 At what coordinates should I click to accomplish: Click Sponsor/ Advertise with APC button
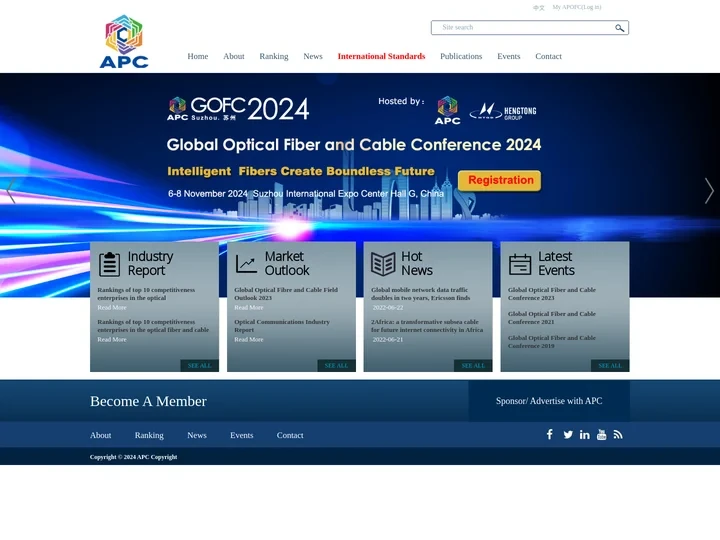coord(549,401)
